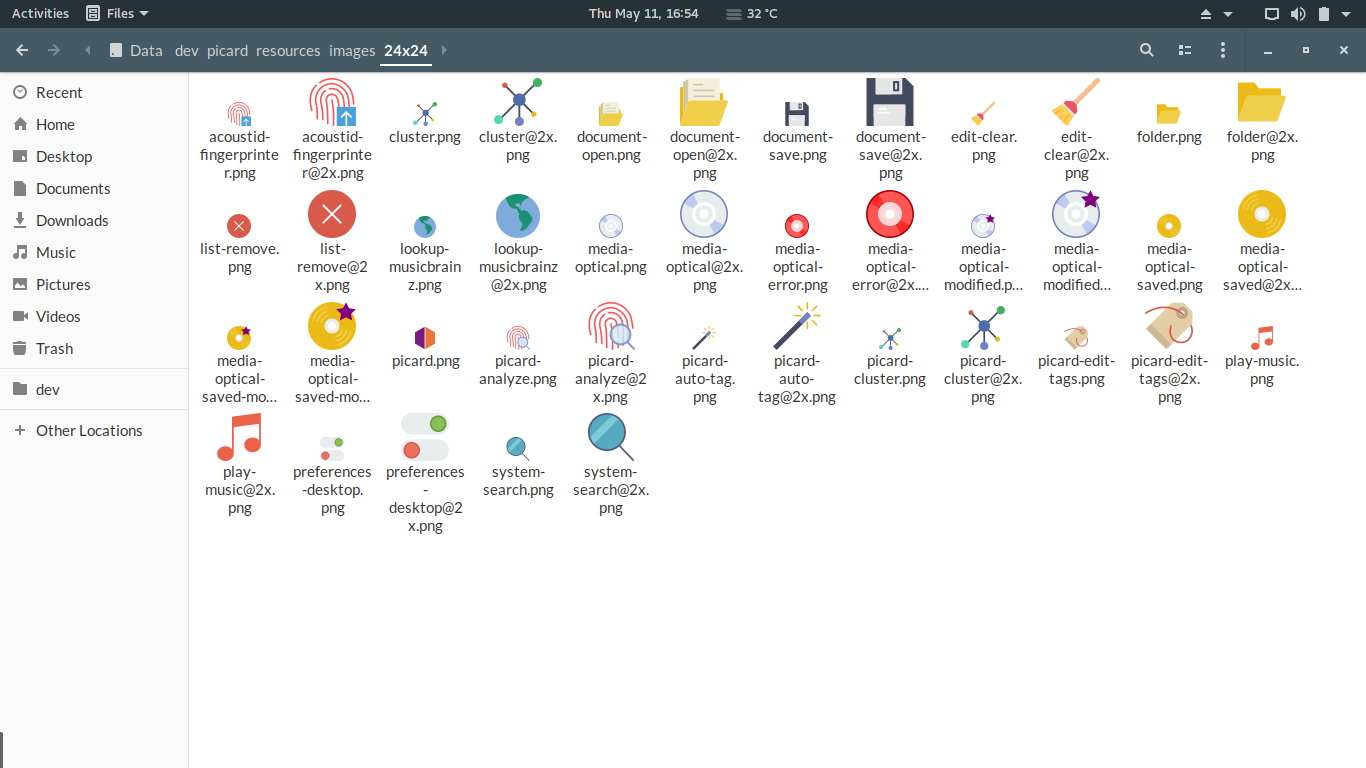
Task: Click the picard-auto-tag@2x.png magic wand icon
Action: click(796, 326)
